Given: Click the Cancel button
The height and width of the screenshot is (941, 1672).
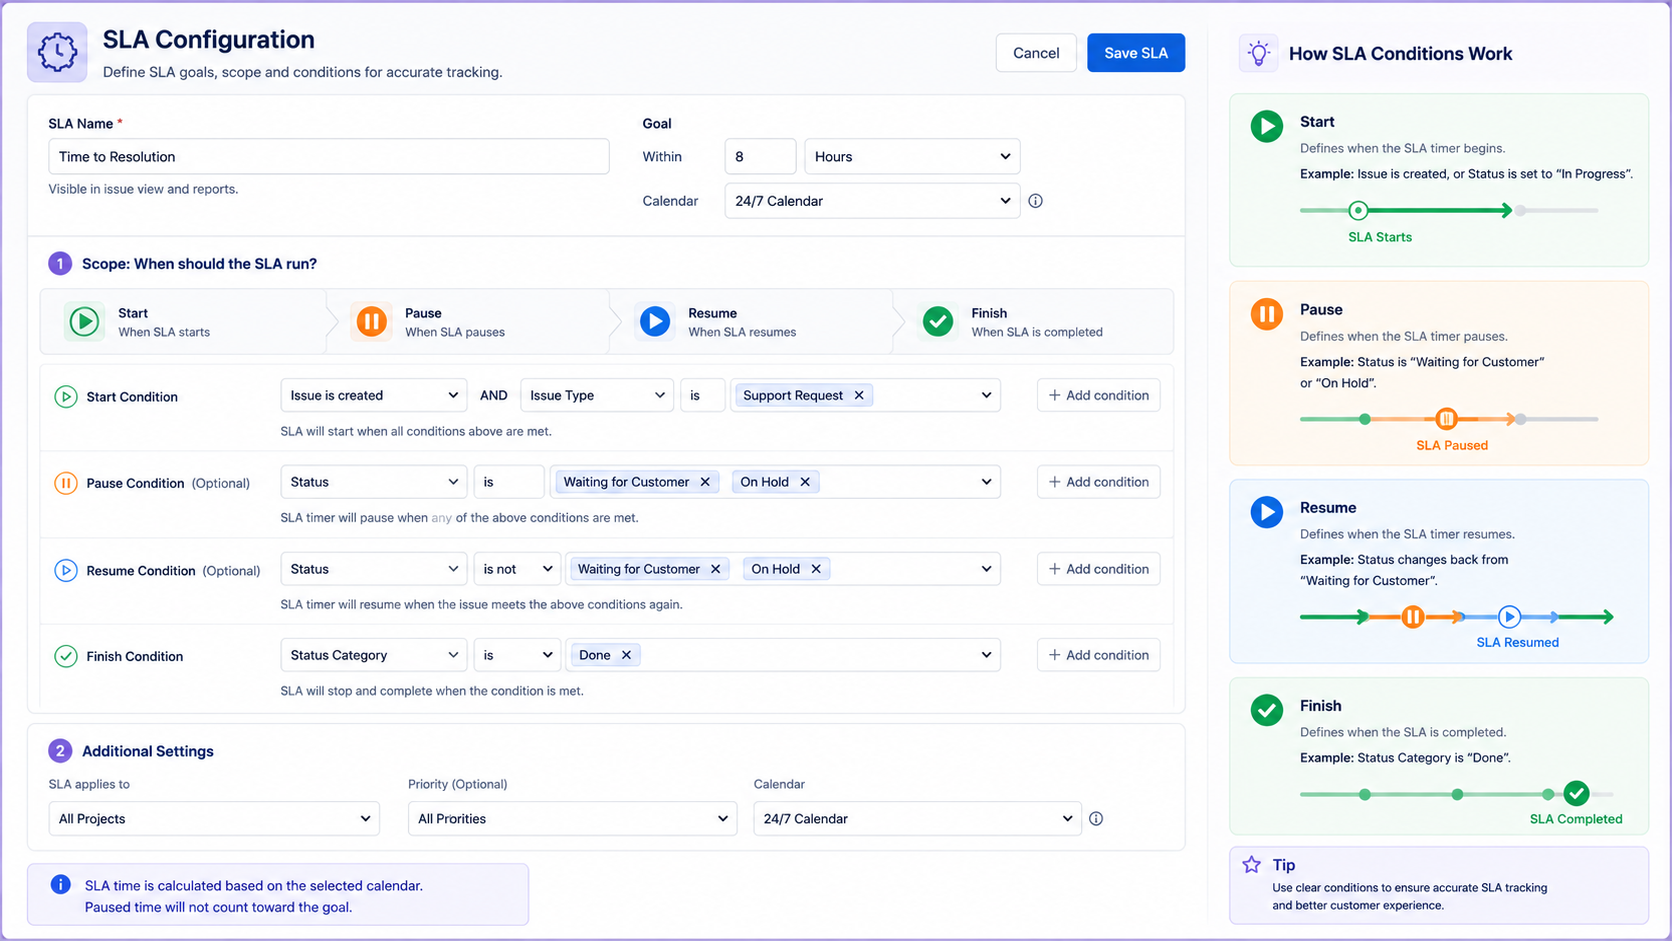Looking at the screenshot, I should 1036,53.
